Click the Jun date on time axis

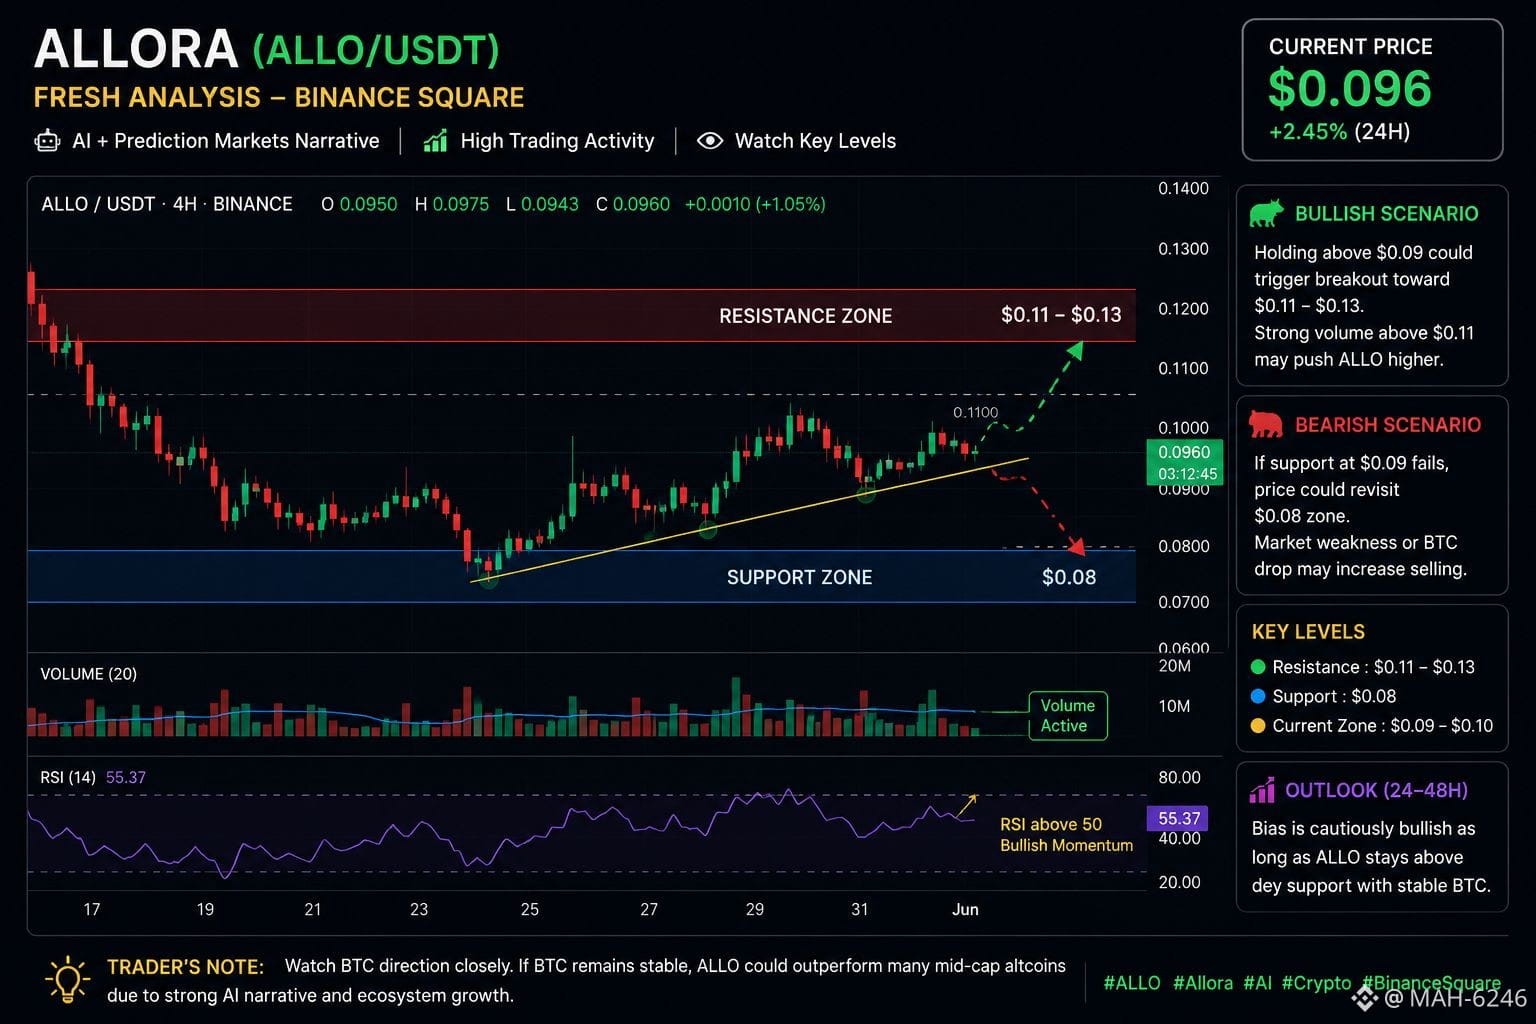pos(965,909)
